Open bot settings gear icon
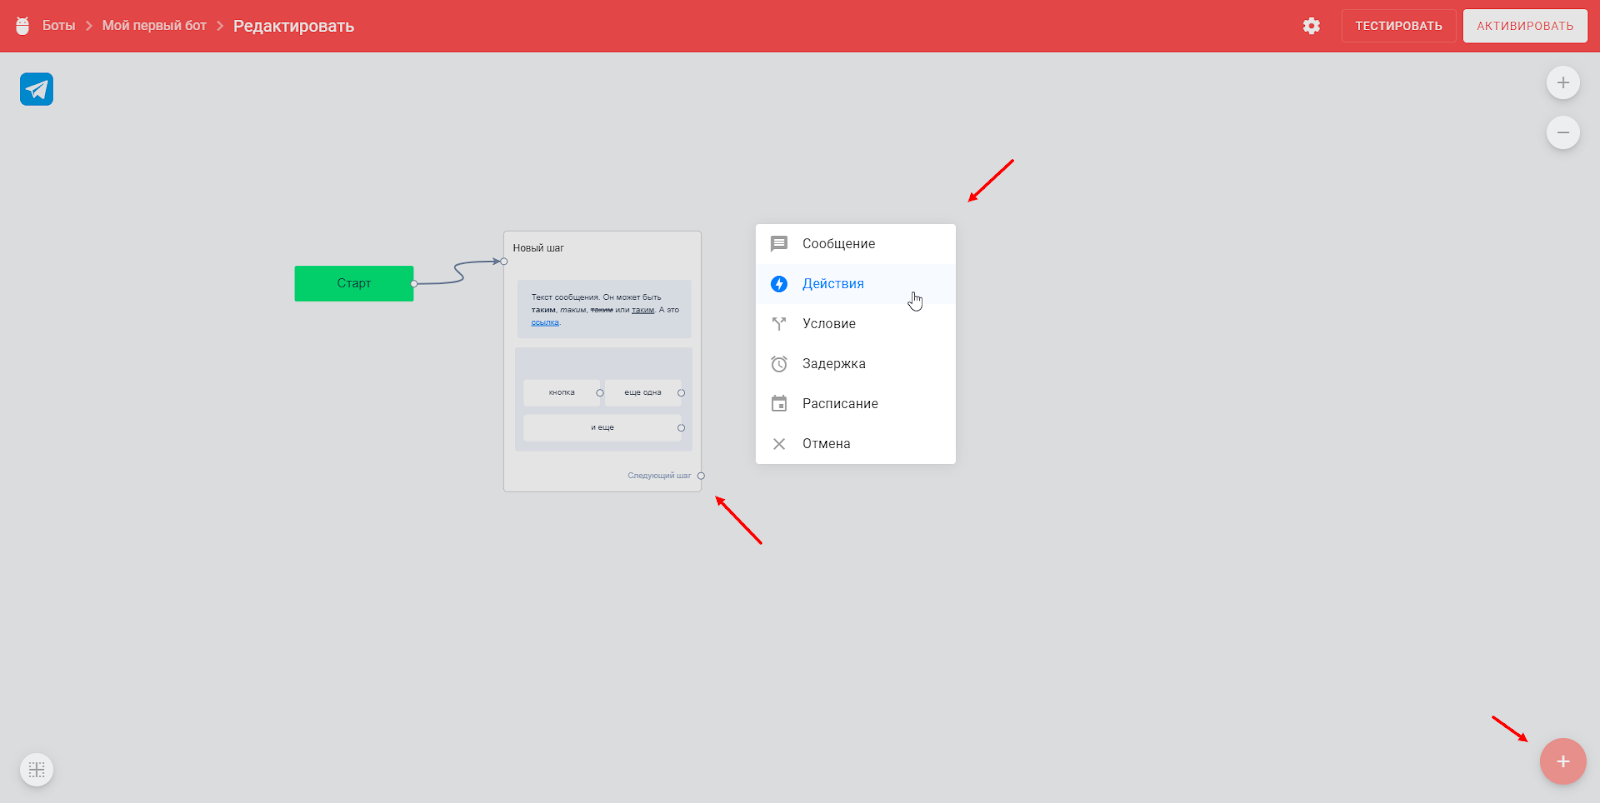Screen dimensions: 1600x803 1311,26
